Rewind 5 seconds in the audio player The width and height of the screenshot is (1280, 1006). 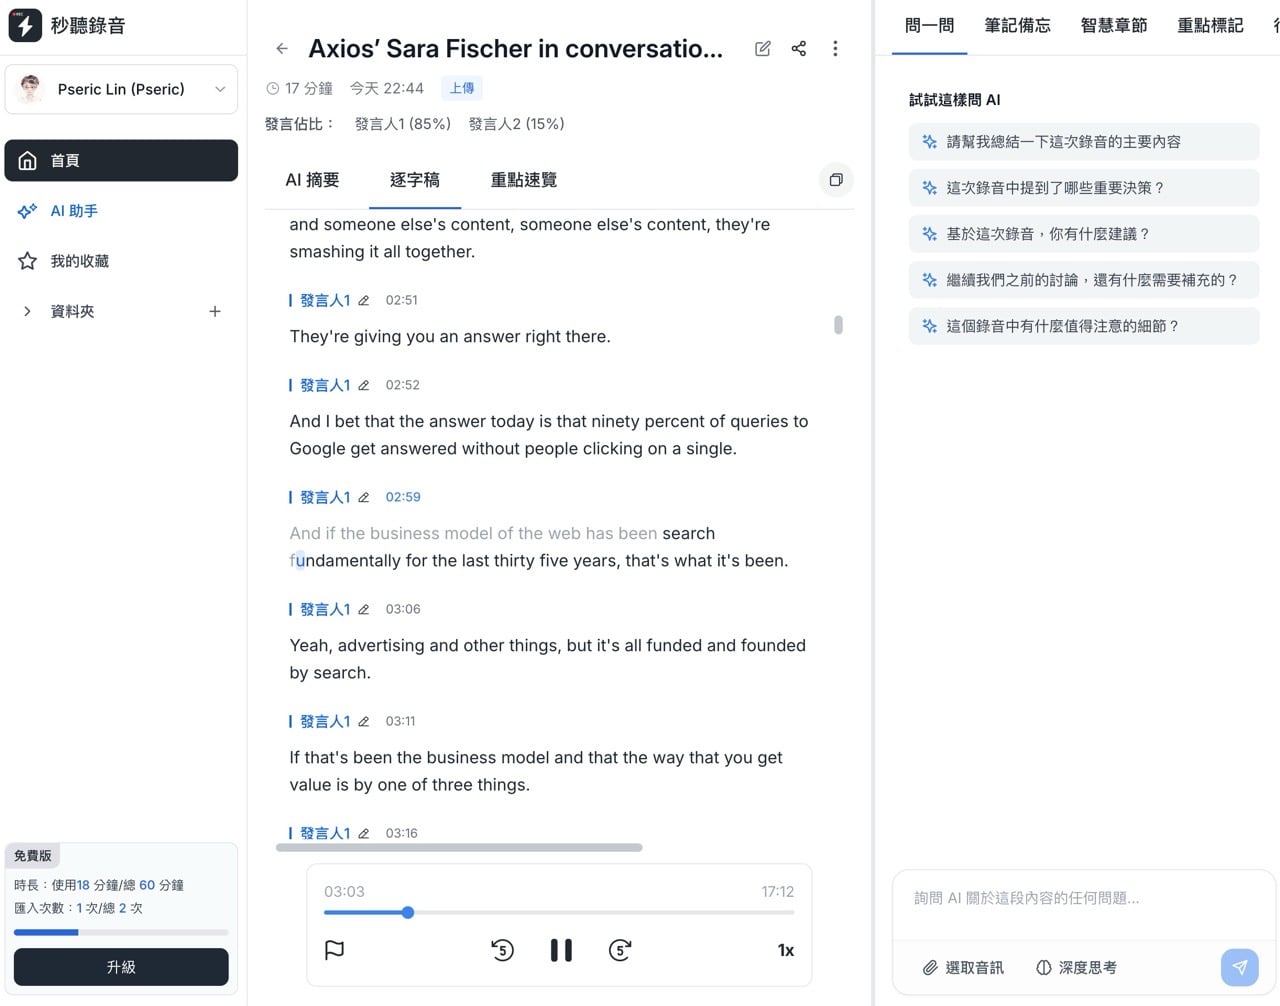pos(502,950)
